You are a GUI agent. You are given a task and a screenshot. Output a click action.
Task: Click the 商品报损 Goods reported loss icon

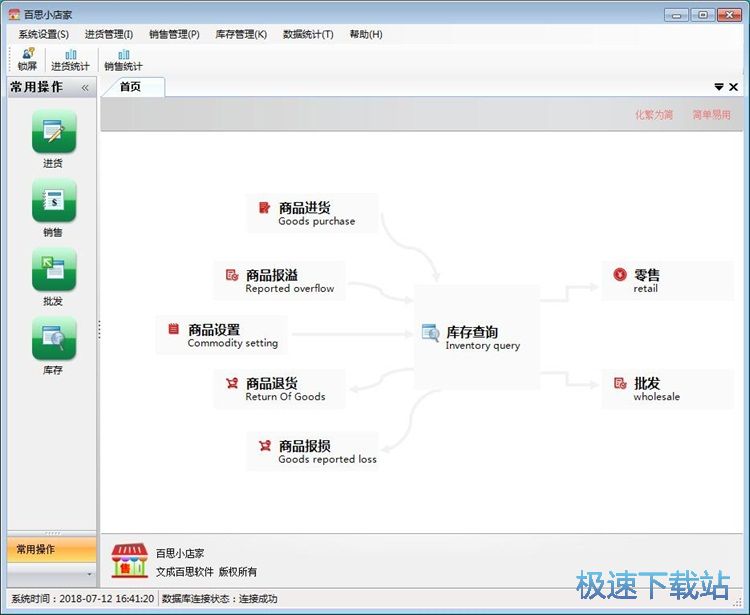click(x=265, y=446)
